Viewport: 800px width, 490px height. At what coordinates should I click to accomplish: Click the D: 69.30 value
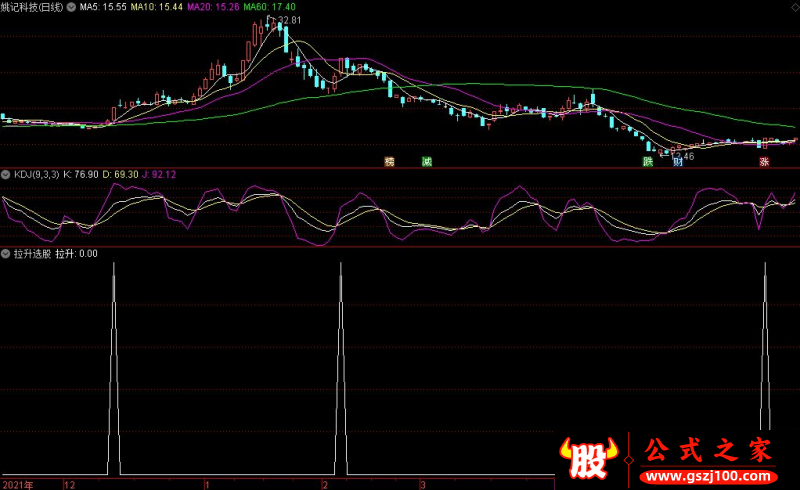tap(120, 175)
